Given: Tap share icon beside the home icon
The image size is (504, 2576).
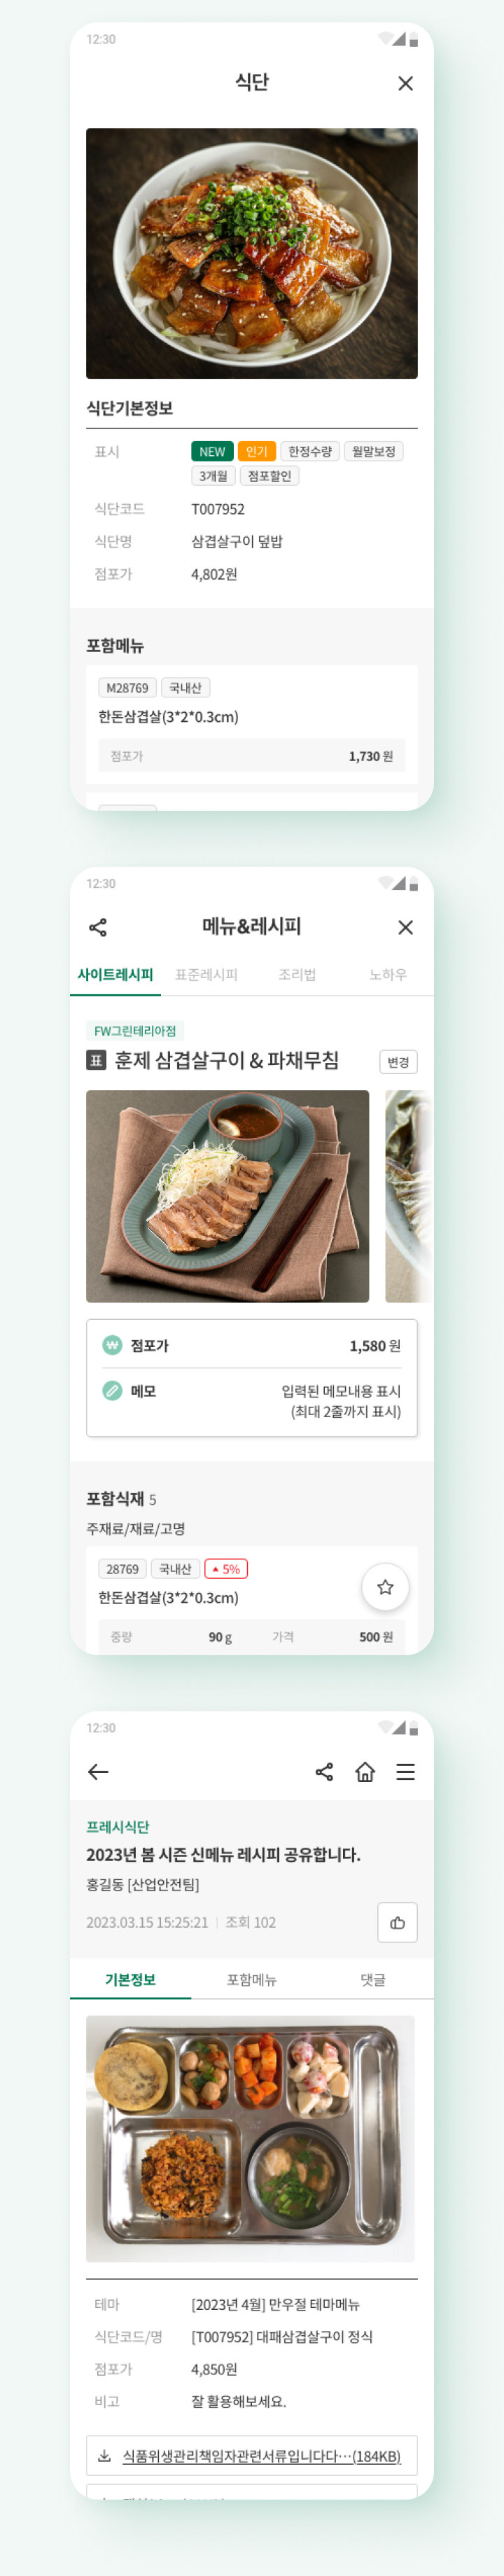Looking at the screenshot, I should coord(324,1771).
